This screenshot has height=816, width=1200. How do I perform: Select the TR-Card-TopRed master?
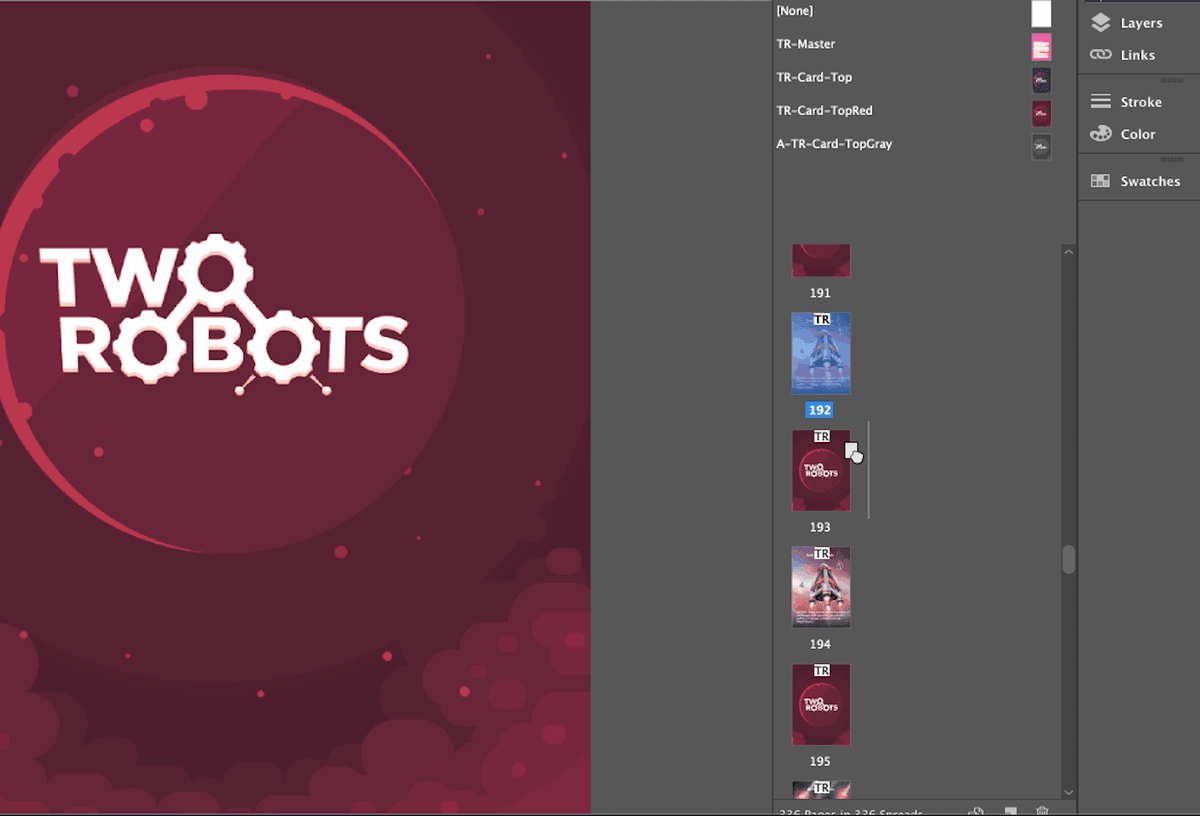(x=824, y=110)
